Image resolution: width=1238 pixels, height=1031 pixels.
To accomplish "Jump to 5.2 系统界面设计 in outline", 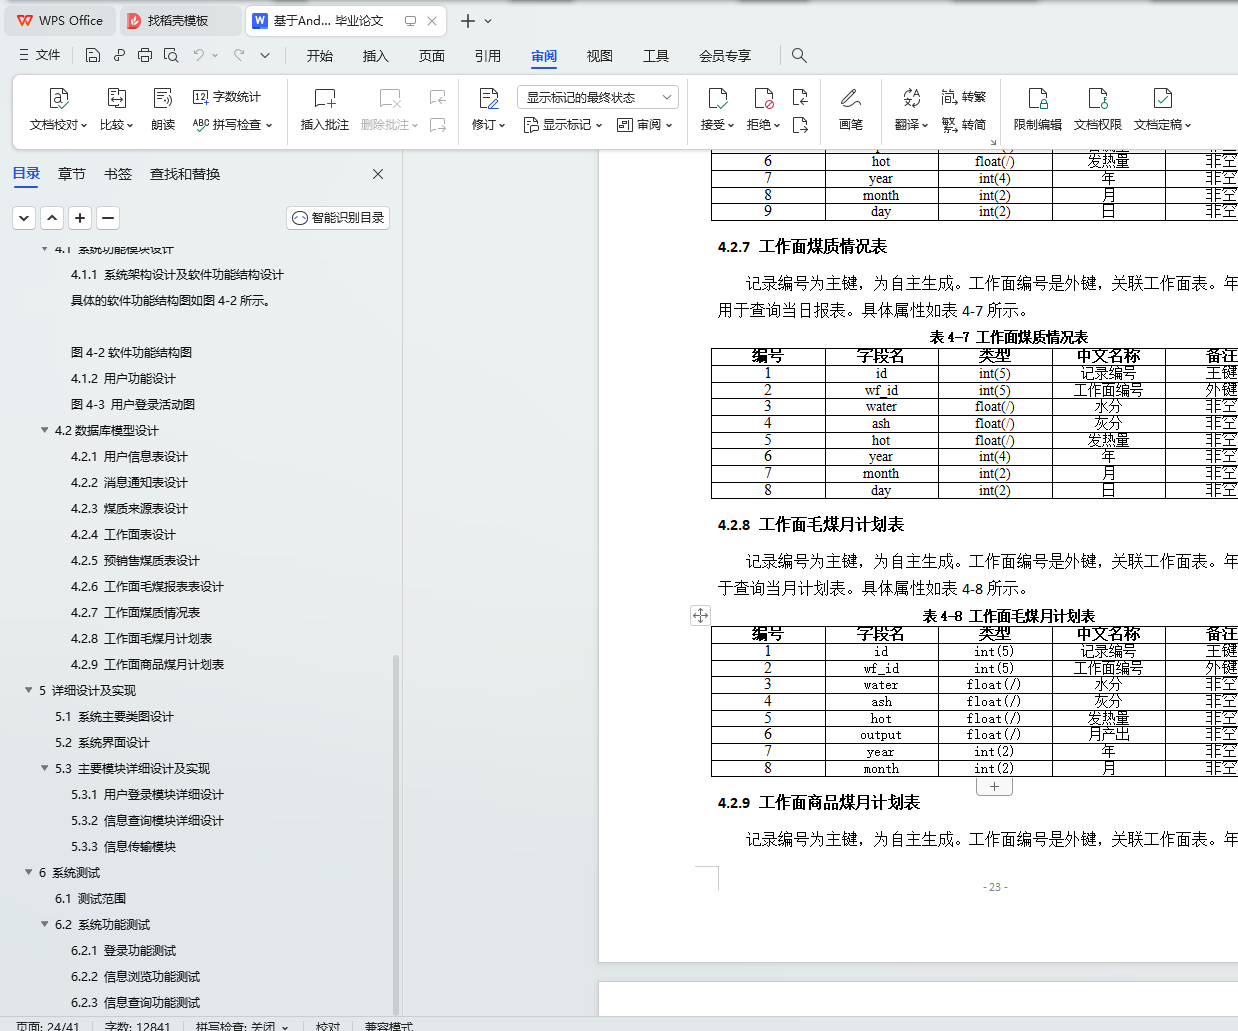I will pos(102,742).
